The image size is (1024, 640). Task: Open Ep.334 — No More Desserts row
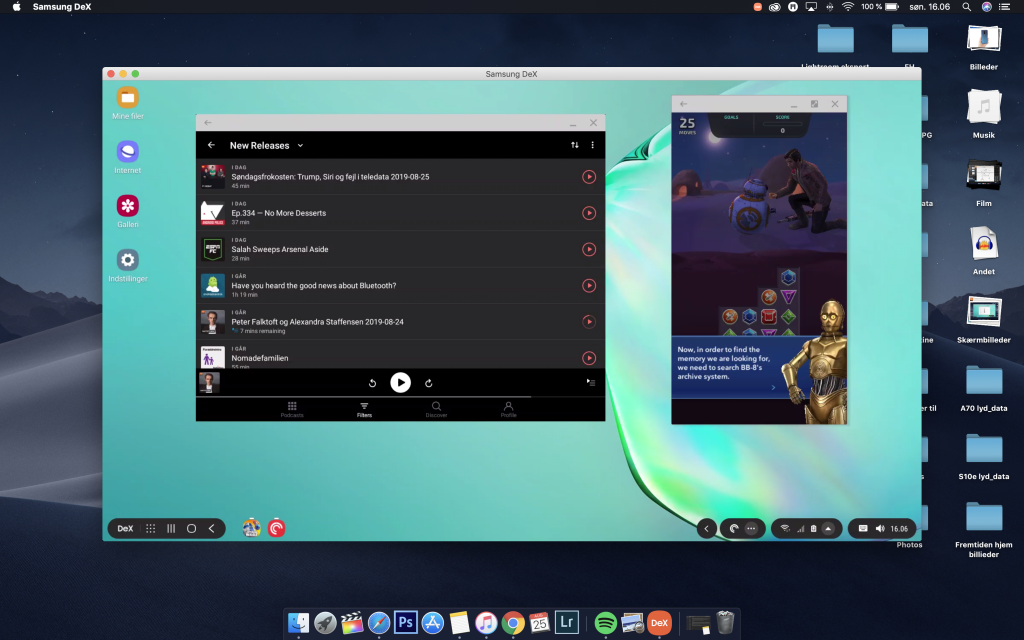tap(400, 213)
